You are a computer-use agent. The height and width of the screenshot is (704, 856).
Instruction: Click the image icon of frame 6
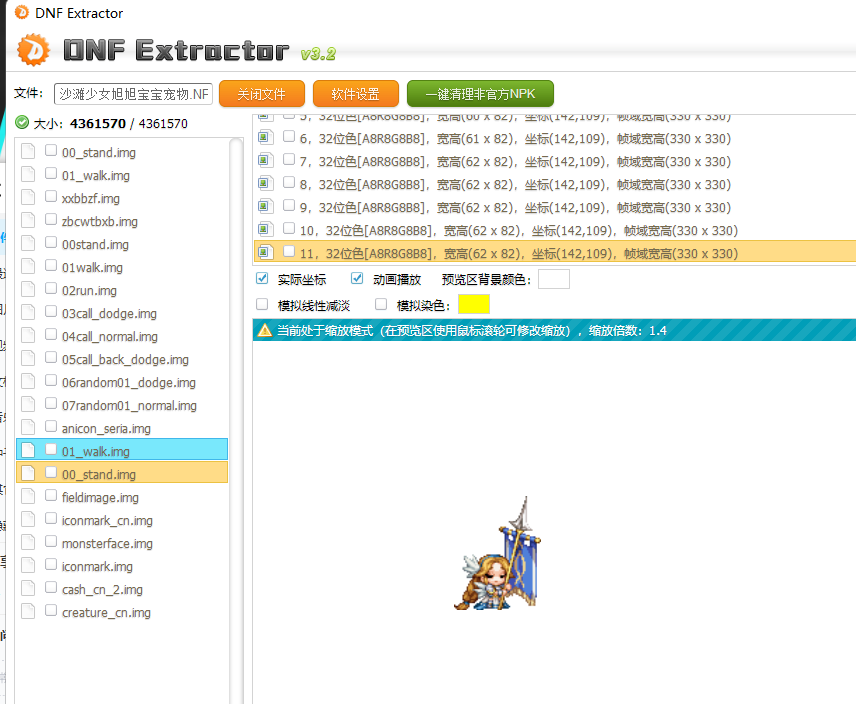tap(265, 138)
